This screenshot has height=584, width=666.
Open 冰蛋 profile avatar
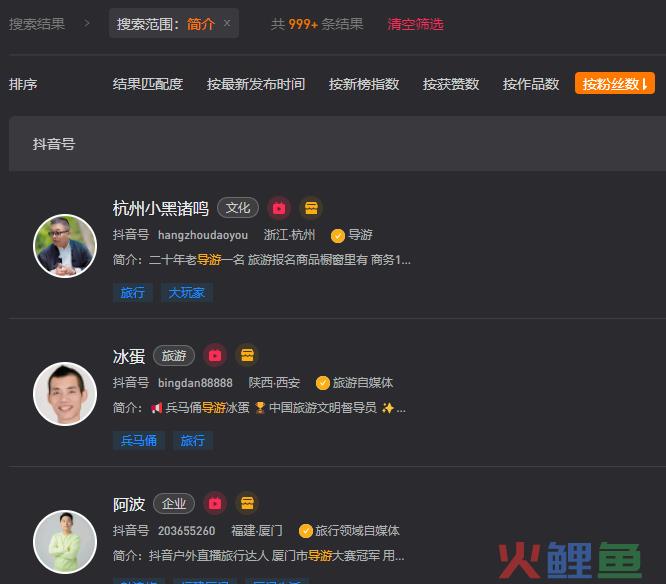[x=65, y=394]
